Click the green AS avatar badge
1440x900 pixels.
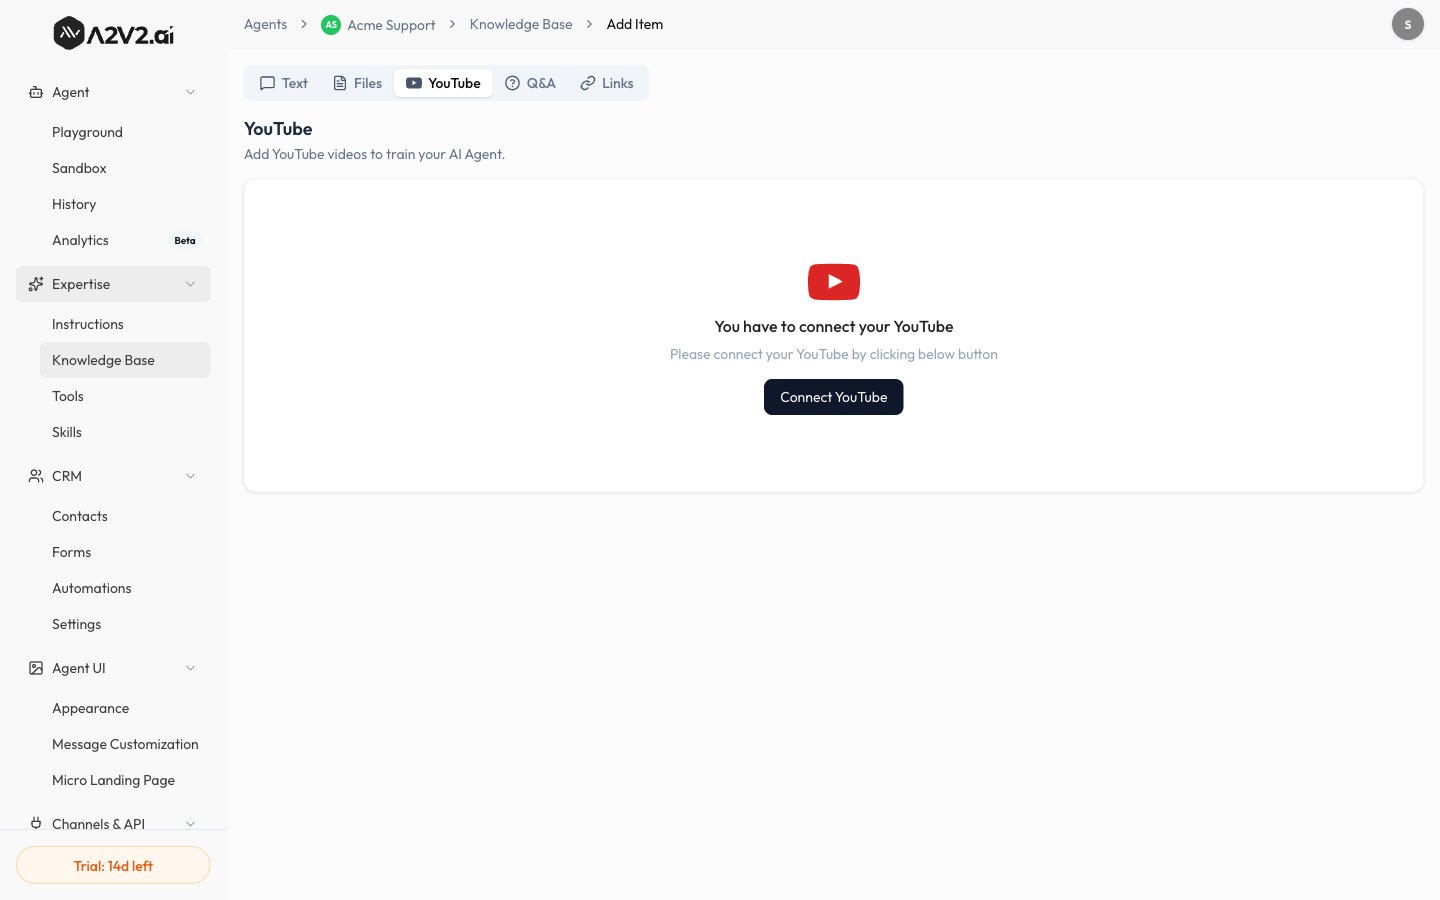[331, 25]
